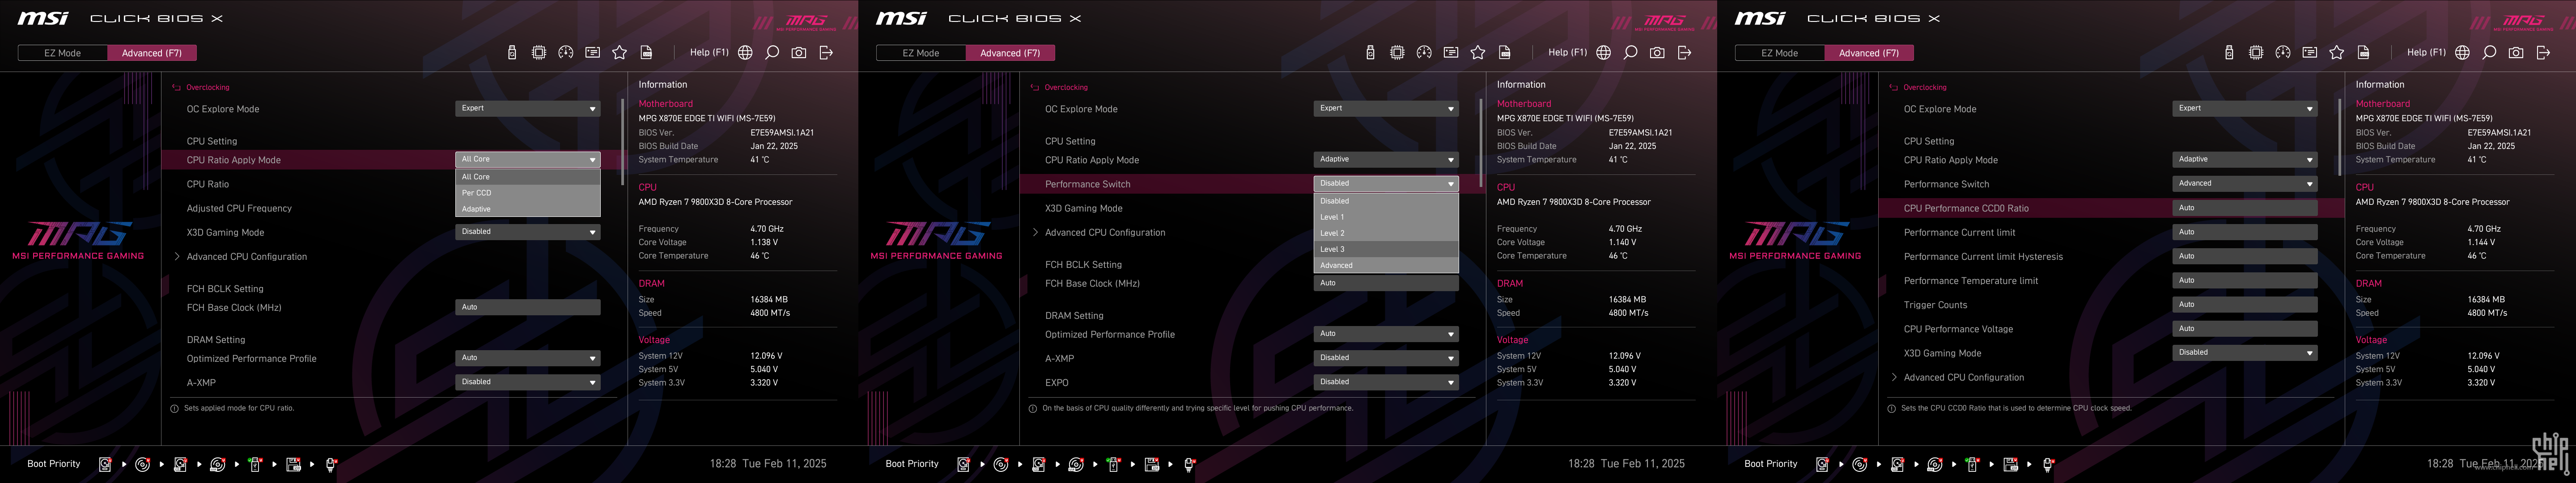The height and width of the screenshot is (483, 2576).
Task: Click CPU Performance CCD0 Ratio Auto field
Action: tap(2245, 208)
